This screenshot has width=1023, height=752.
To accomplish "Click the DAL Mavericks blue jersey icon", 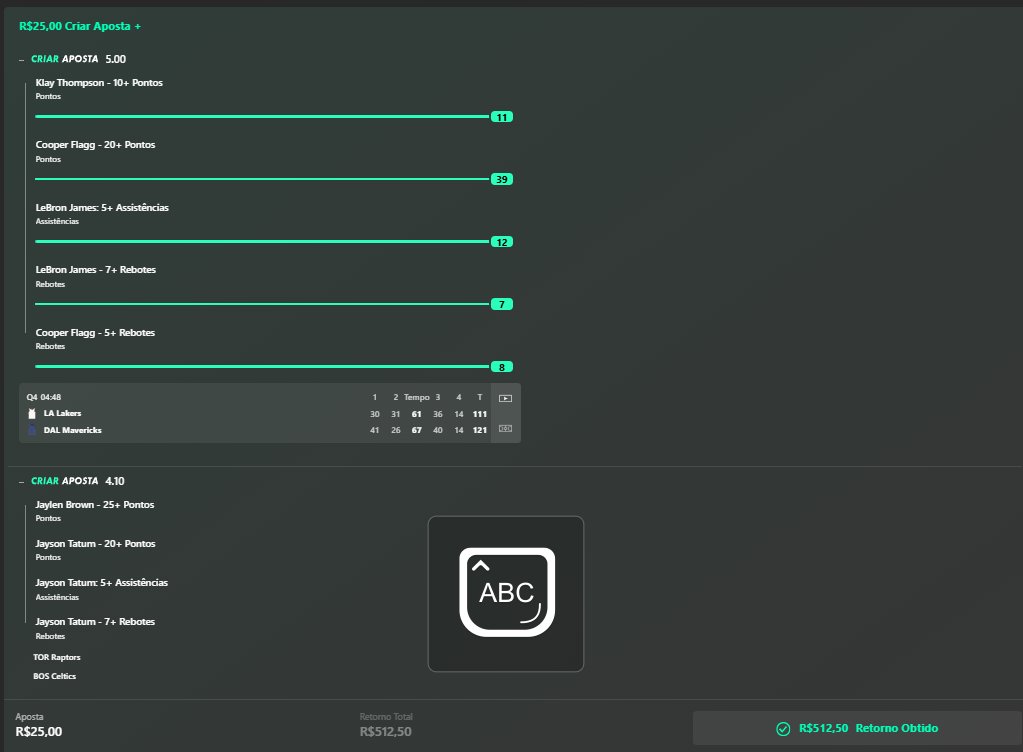I will point(32,430).
